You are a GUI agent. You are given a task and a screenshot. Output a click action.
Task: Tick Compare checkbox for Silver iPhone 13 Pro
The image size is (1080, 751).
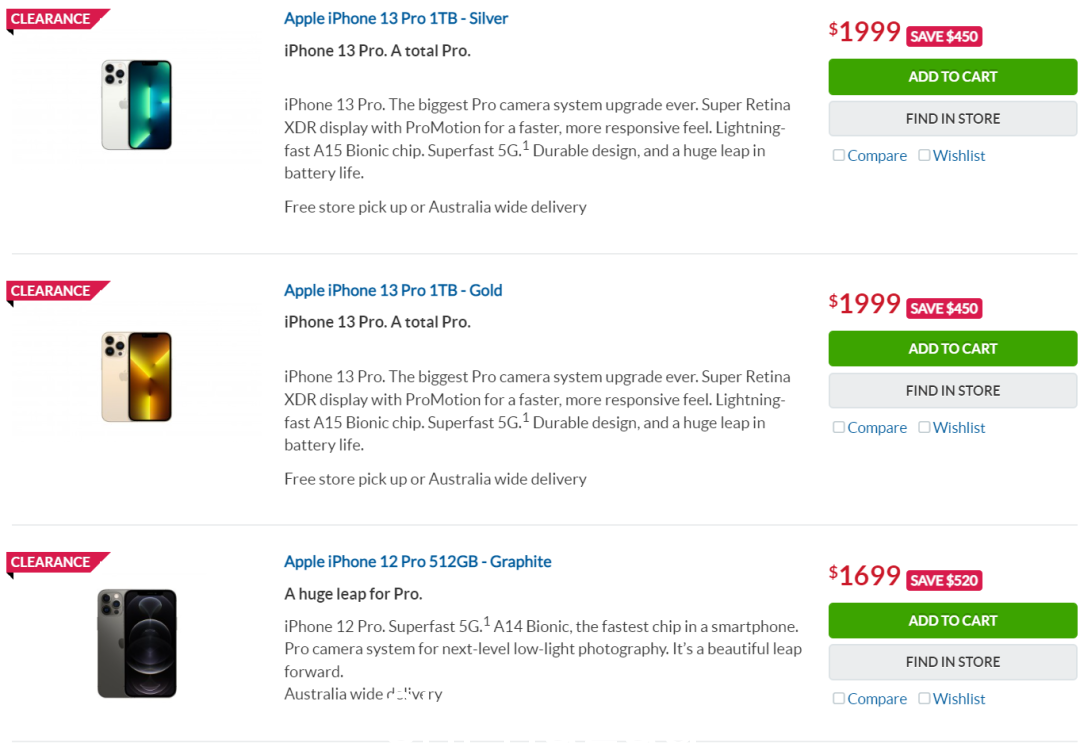point(838,155)
